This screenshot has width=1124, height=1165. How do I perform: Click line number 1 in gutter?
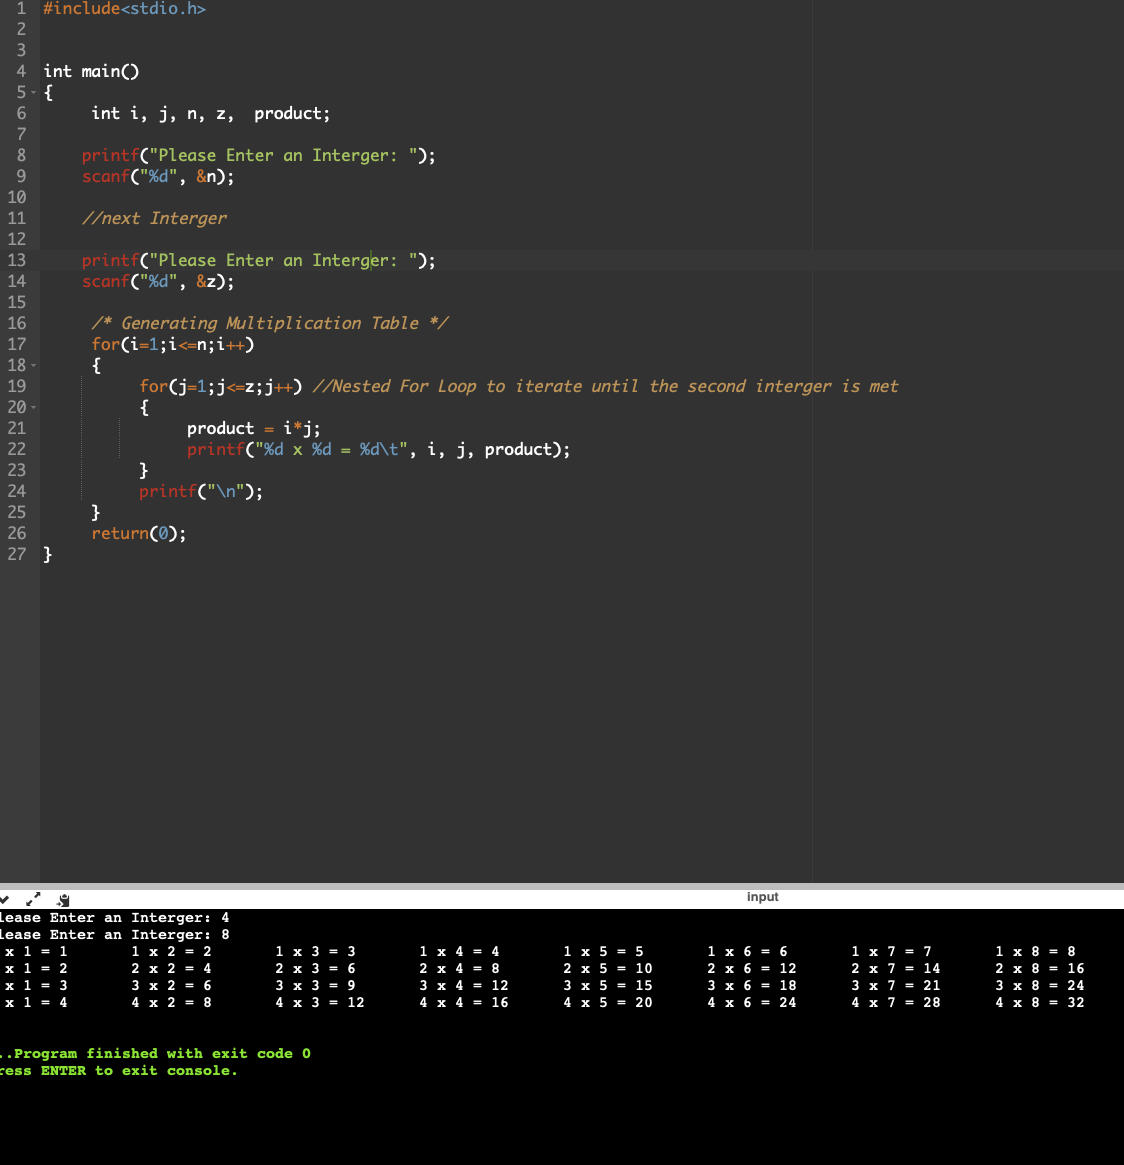pos(21,9)
